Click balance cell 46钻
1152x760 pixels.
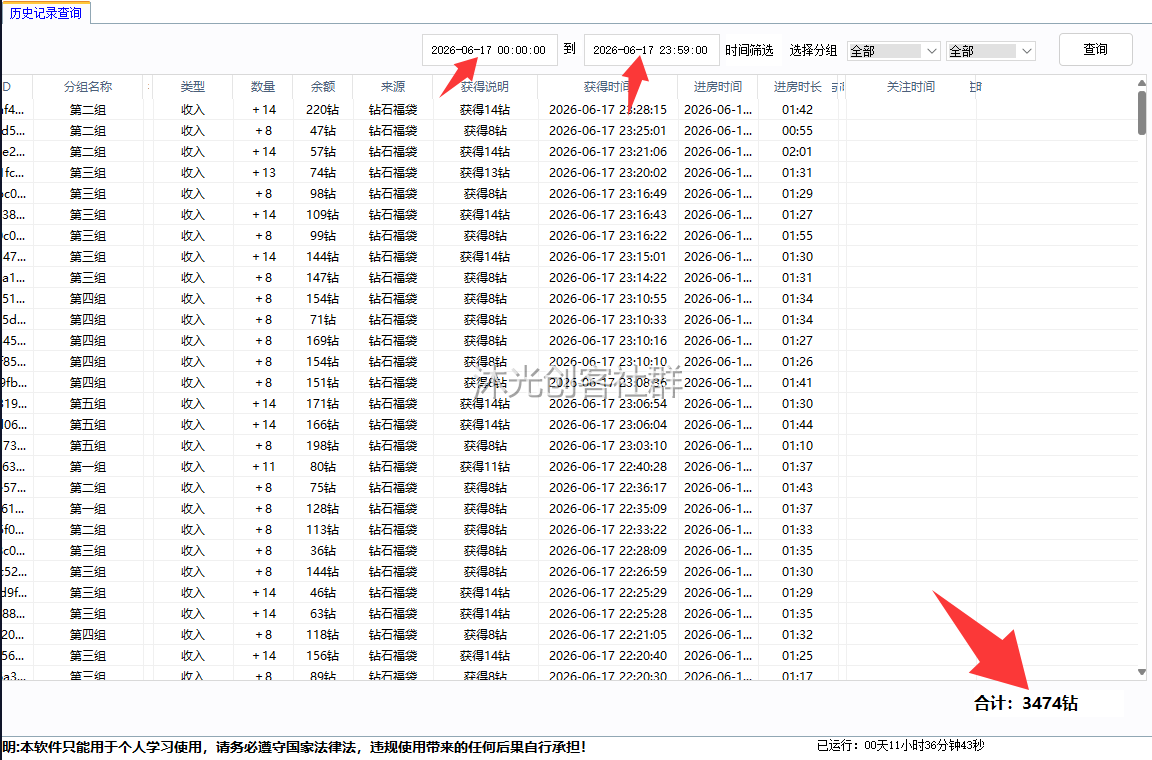[323, 592]
